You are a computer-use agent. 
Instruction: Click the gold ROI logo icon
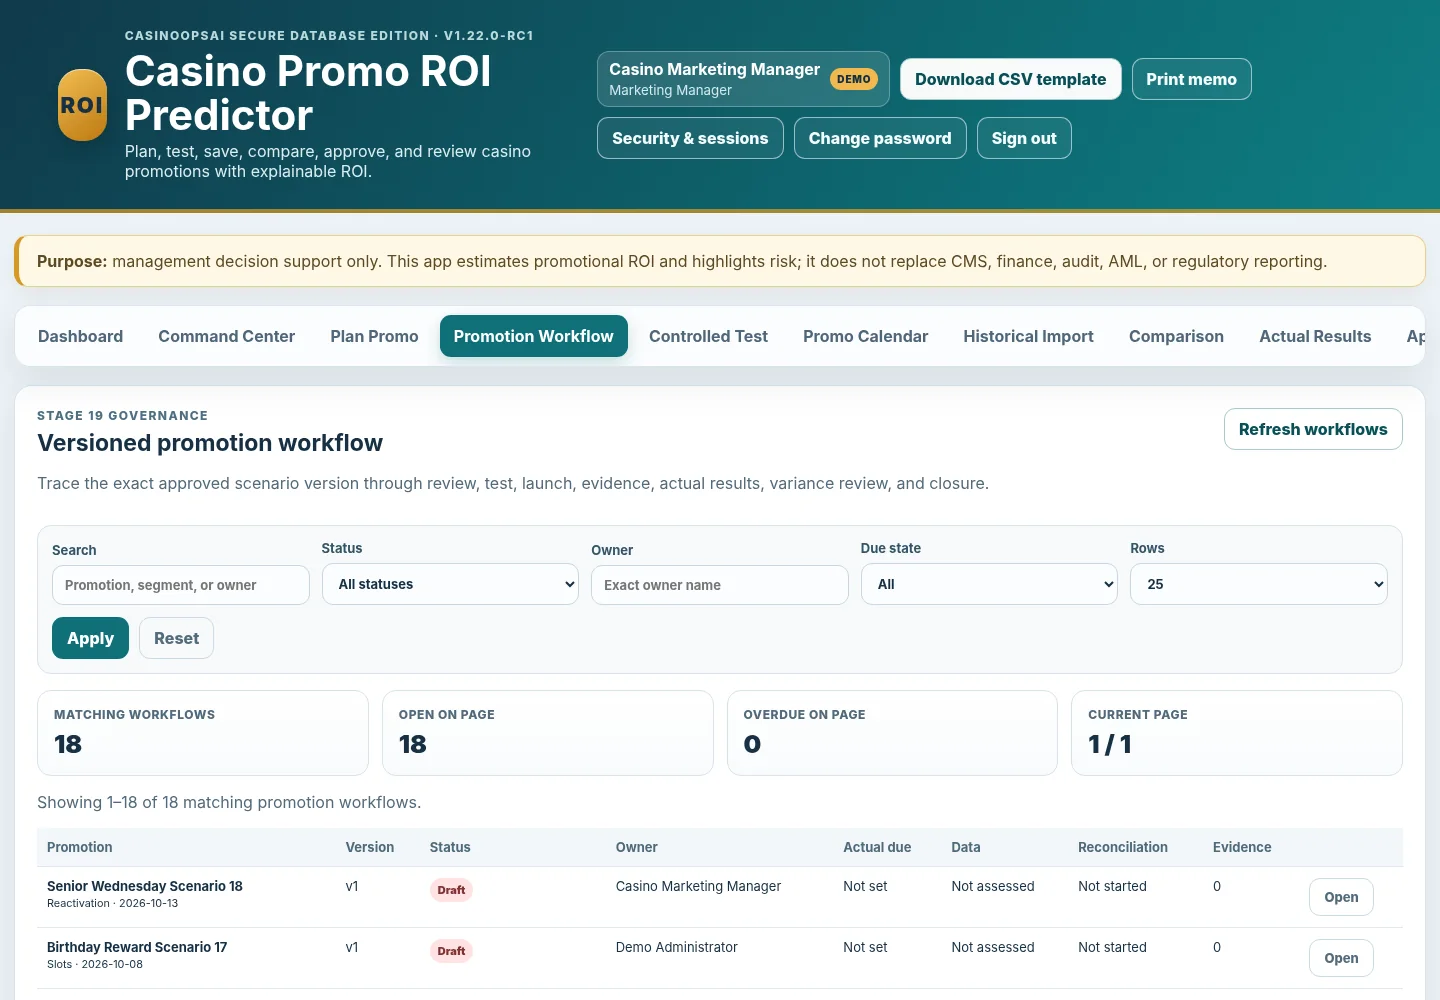pyautogui.click(x=82, y=105)
